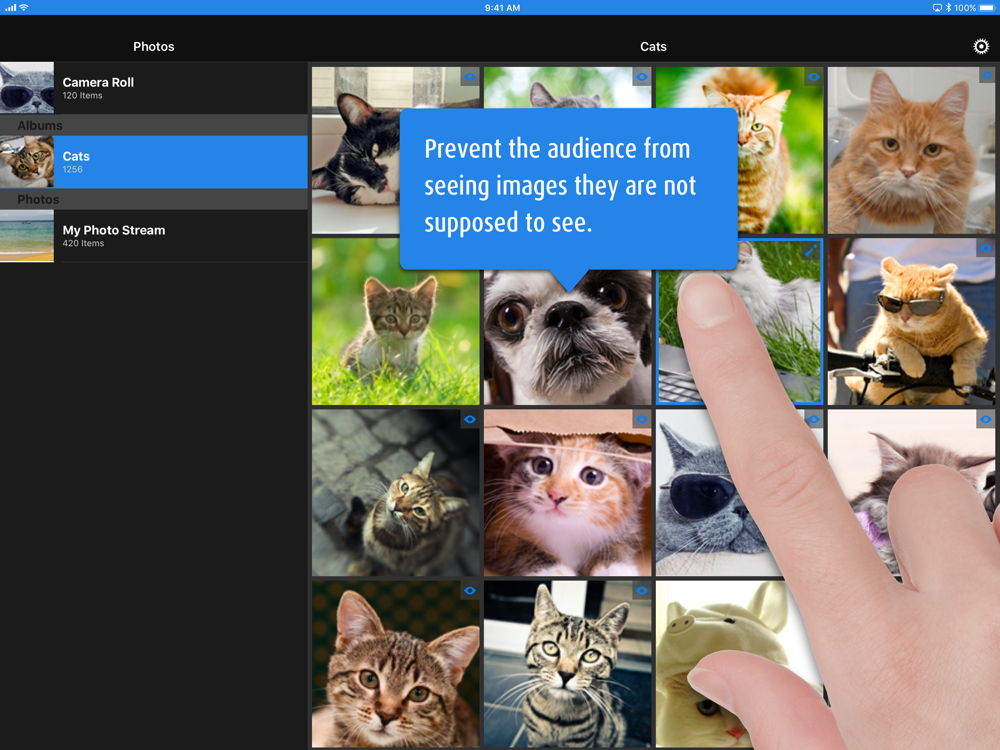Toggle eye on striped tabby kitten photo
This screenshot has height=750, width=1000.
click(x=642, y=591)
